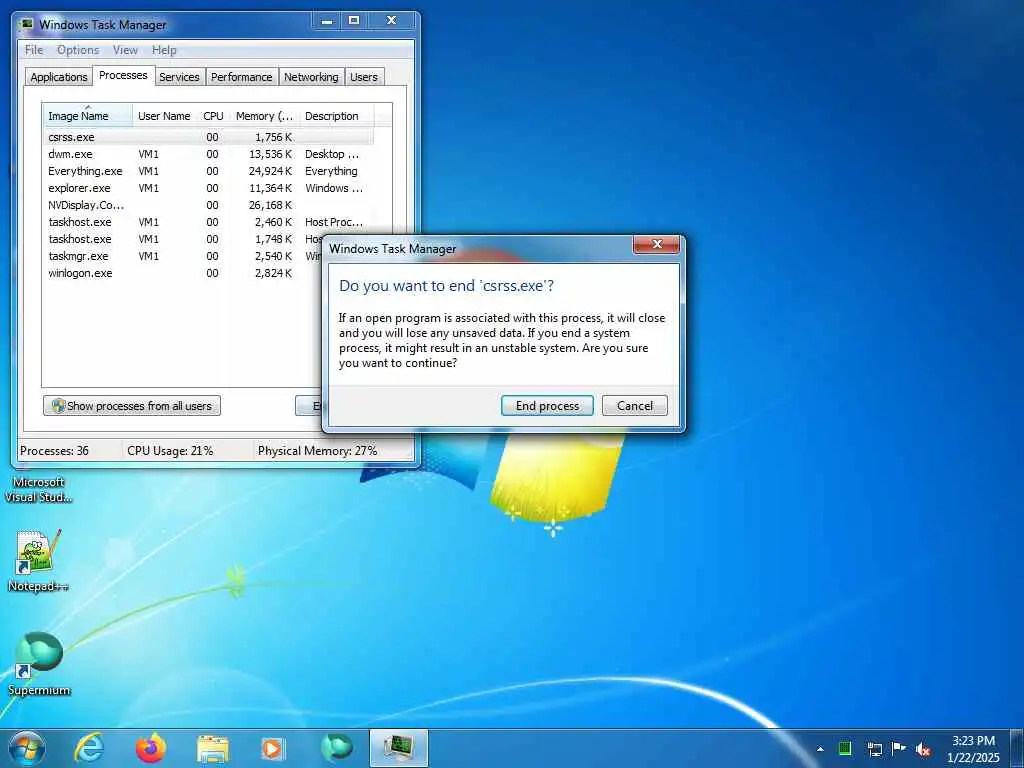Open the File menu
The width and height of the screenshot is (1024, 768).
pos(34,50)
